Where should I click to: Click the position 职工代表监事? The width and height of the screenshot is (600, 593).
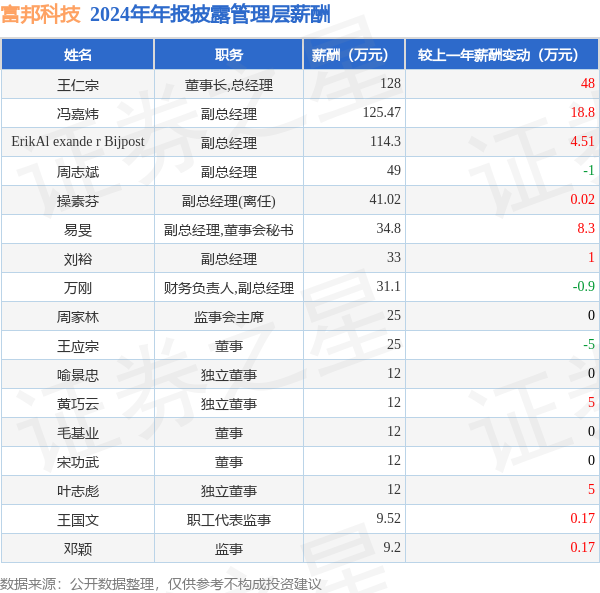229,520
